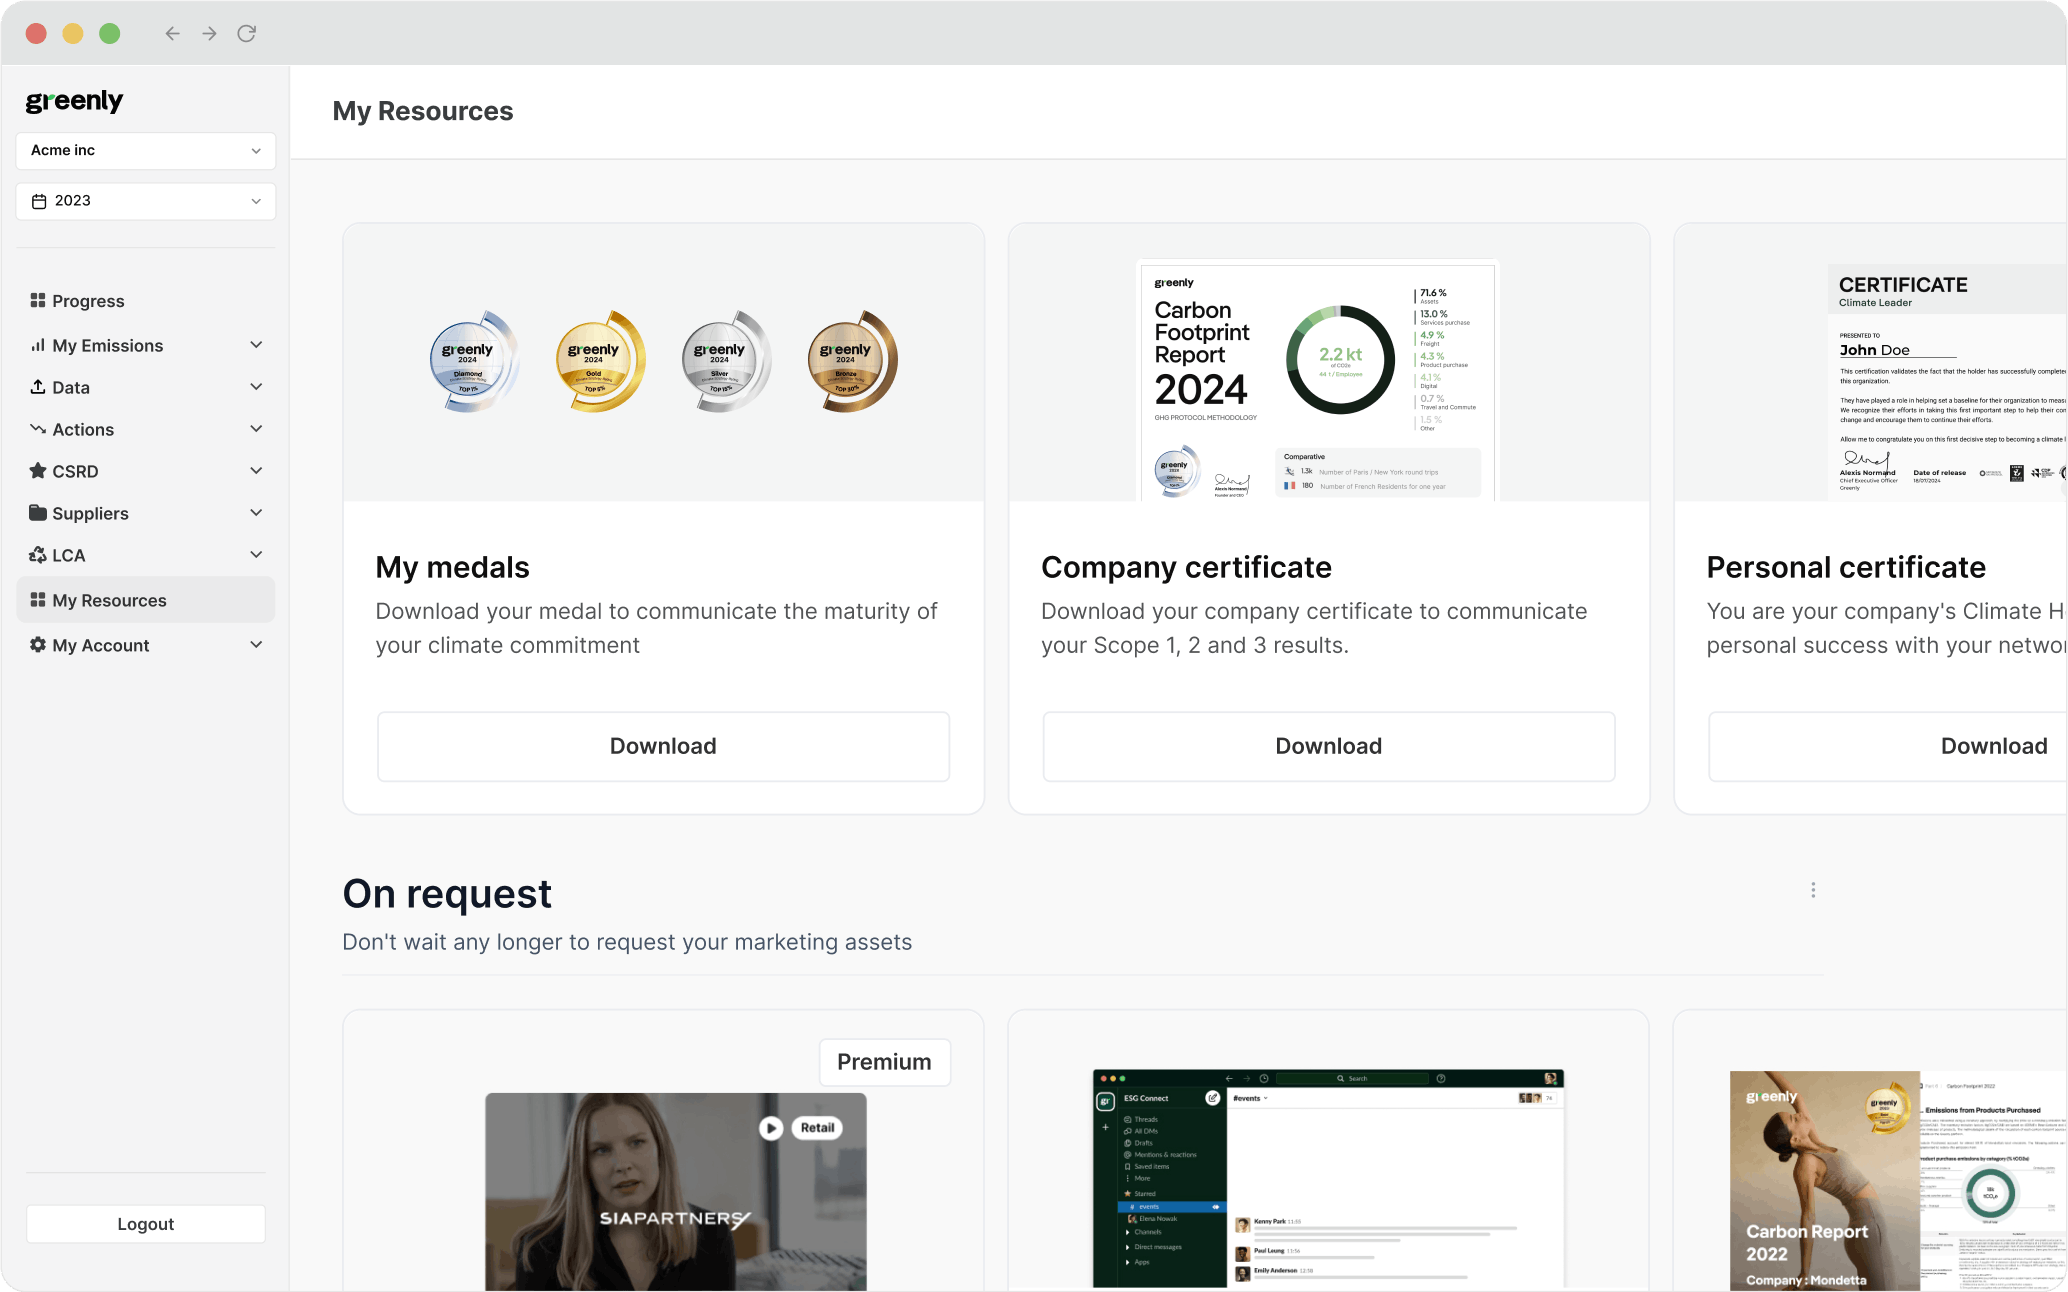The image size is (2068, 1292).
Task: Open the company selector showing Acme inc
Action: coord(145,150)
